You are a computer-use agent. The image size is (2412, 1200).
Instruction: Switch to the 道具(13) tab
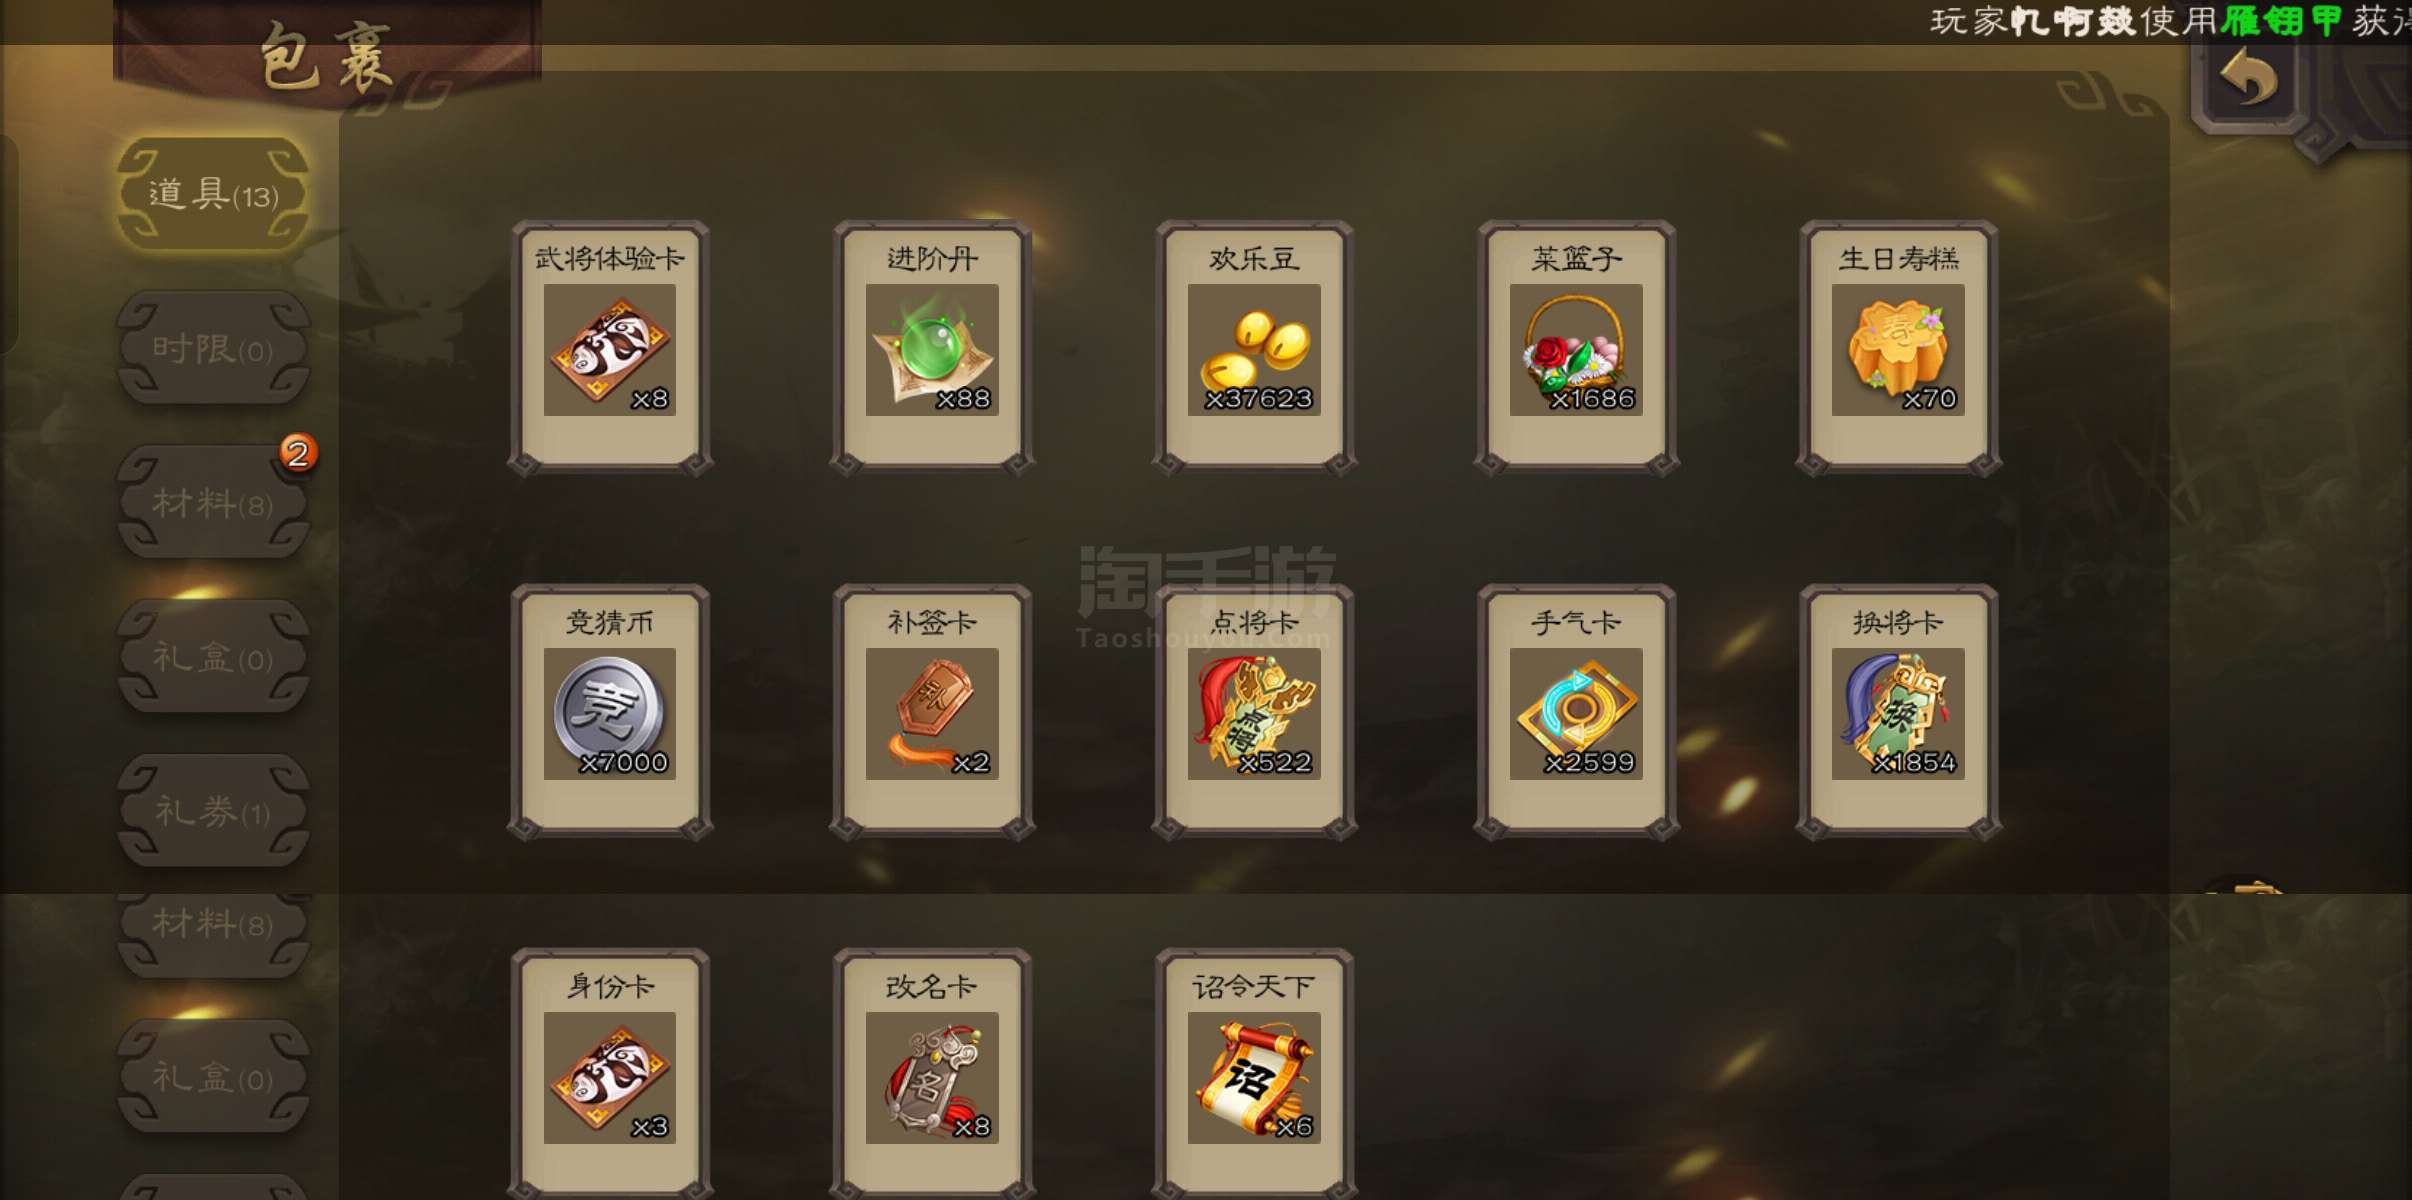[213, 194]
